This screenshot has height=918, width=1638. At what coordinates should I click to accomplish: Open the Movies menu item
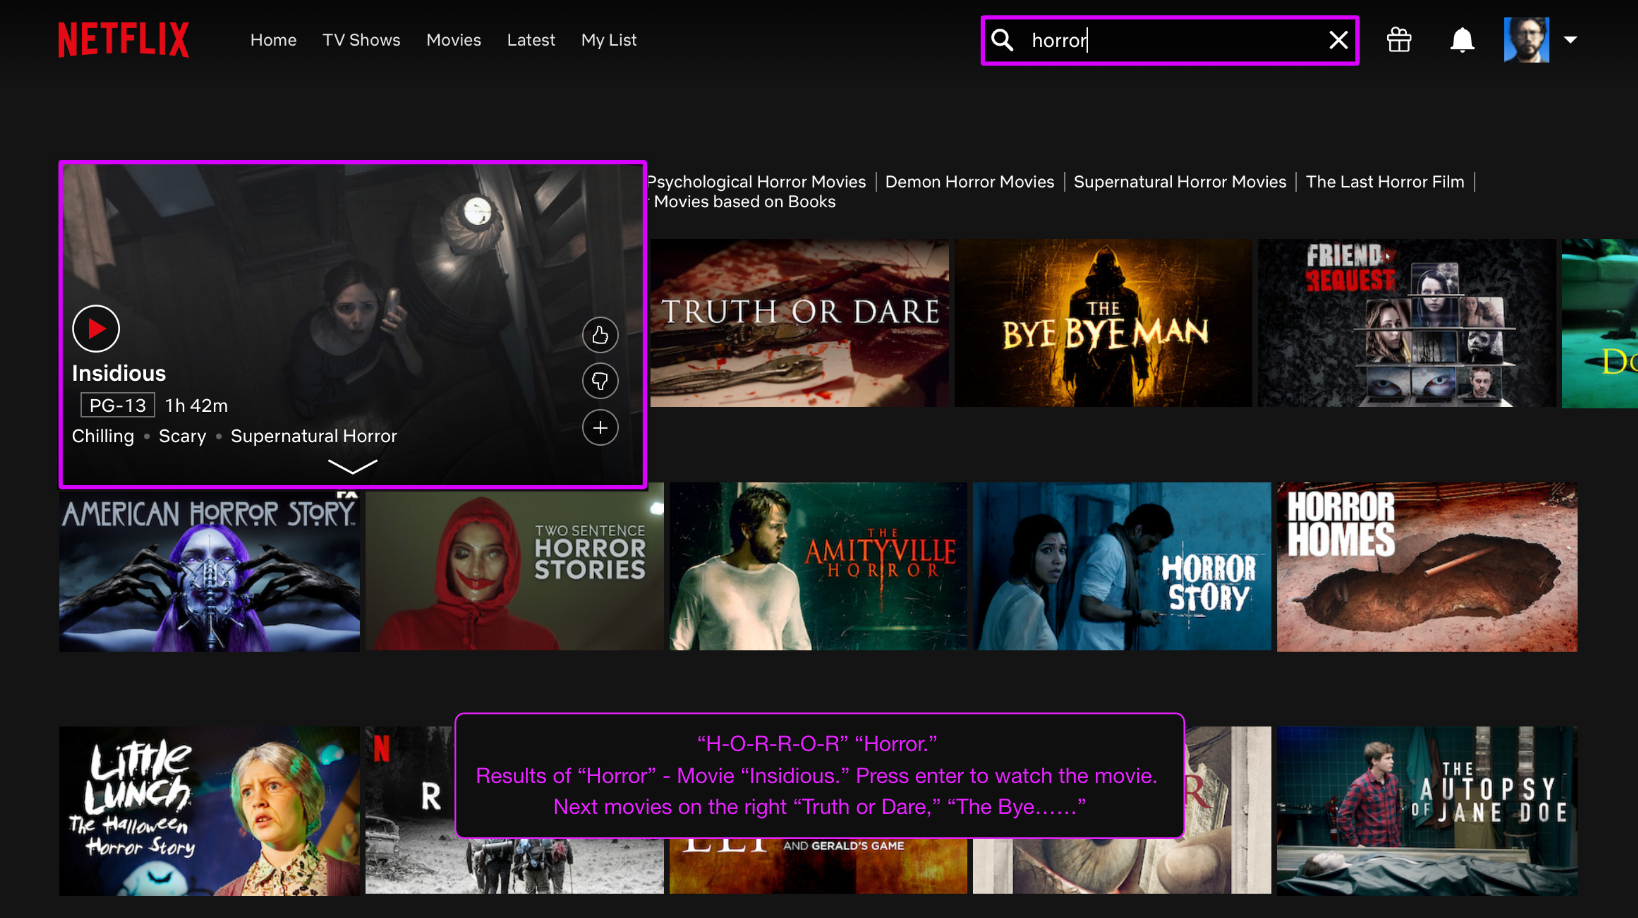pyautogui.click(x=454, y=40)
